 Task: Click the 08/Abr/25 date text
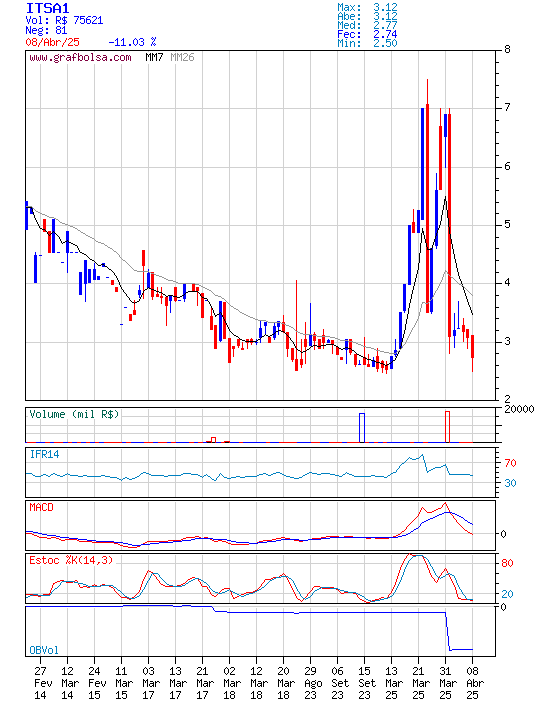52,42
